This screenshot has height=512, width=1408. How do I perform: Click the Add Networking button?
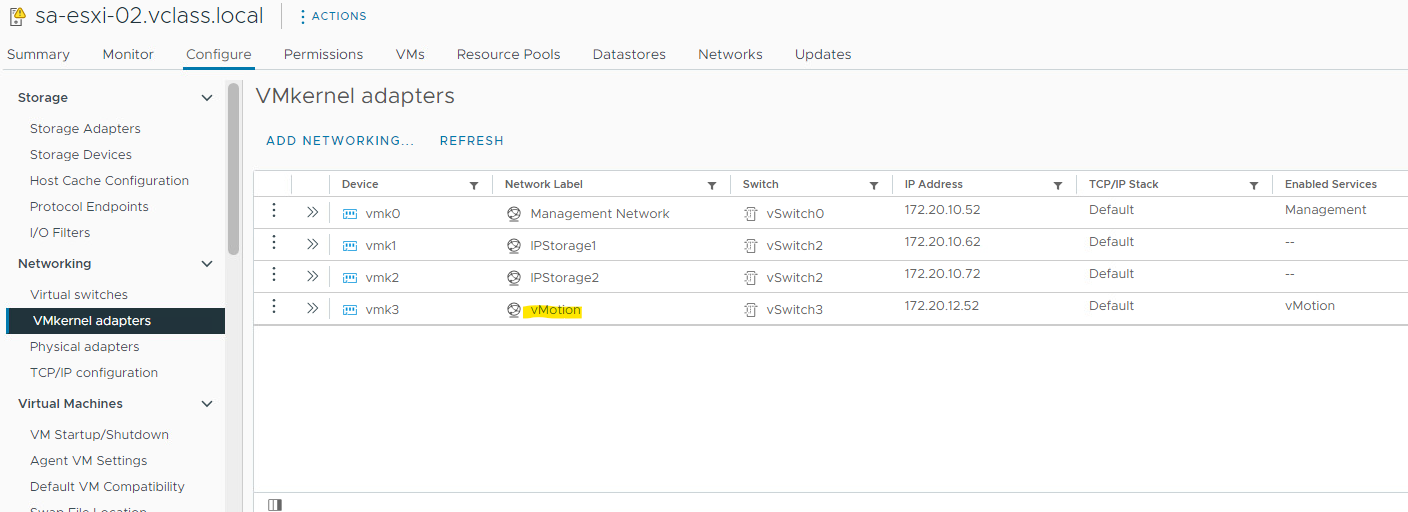(340, 141)
